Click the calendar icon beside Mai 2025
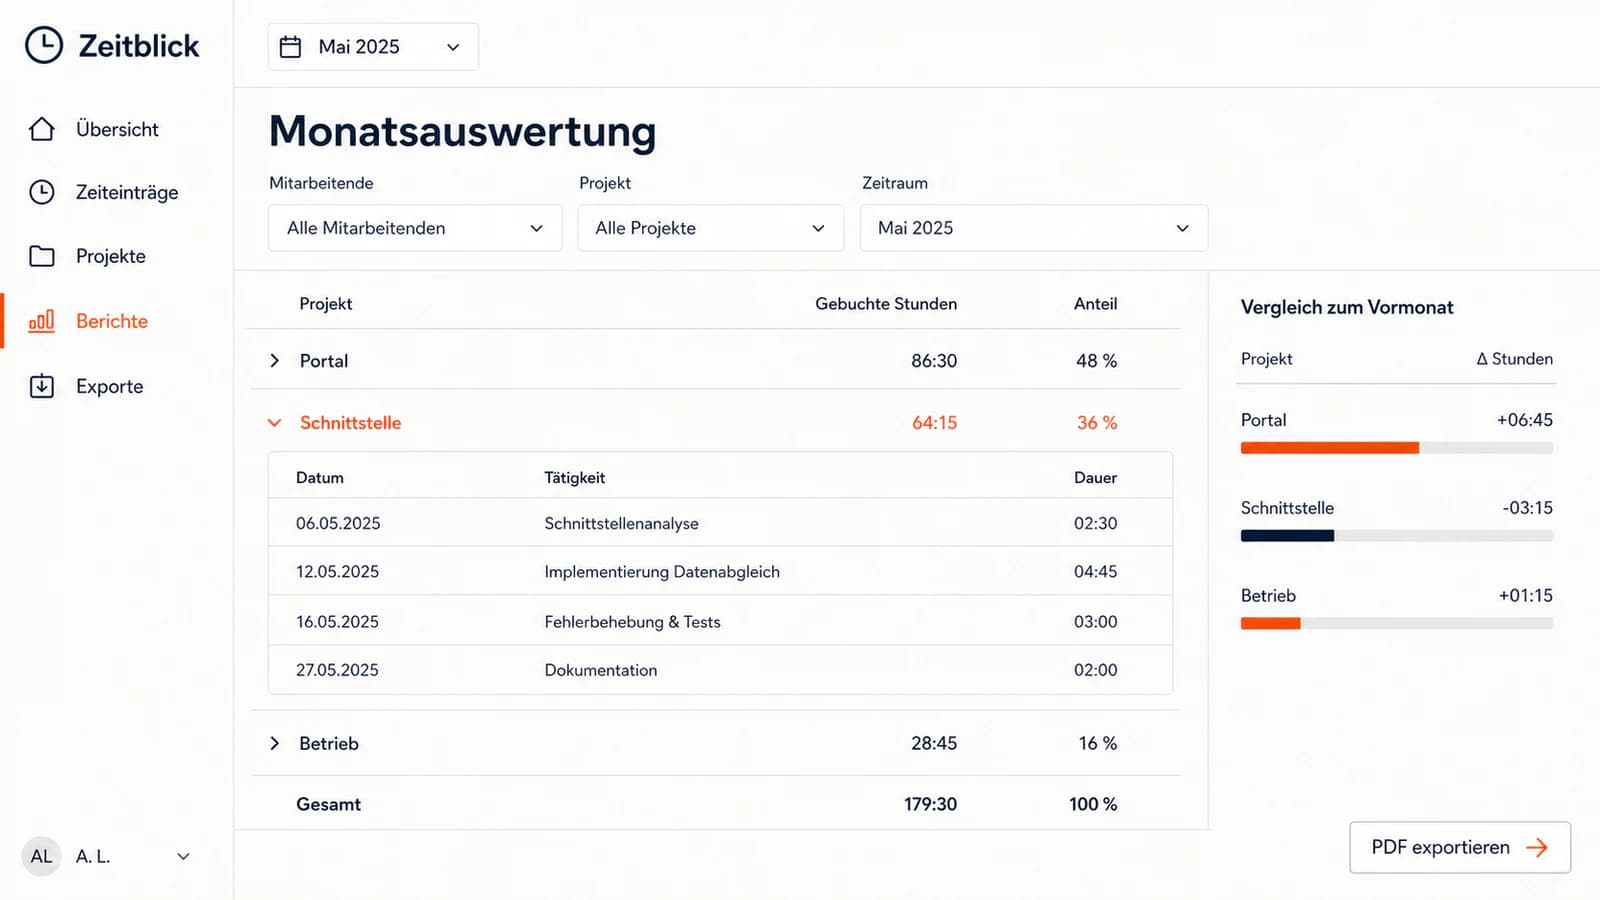This screenshot has height=900, width=1600. [290, 47]
